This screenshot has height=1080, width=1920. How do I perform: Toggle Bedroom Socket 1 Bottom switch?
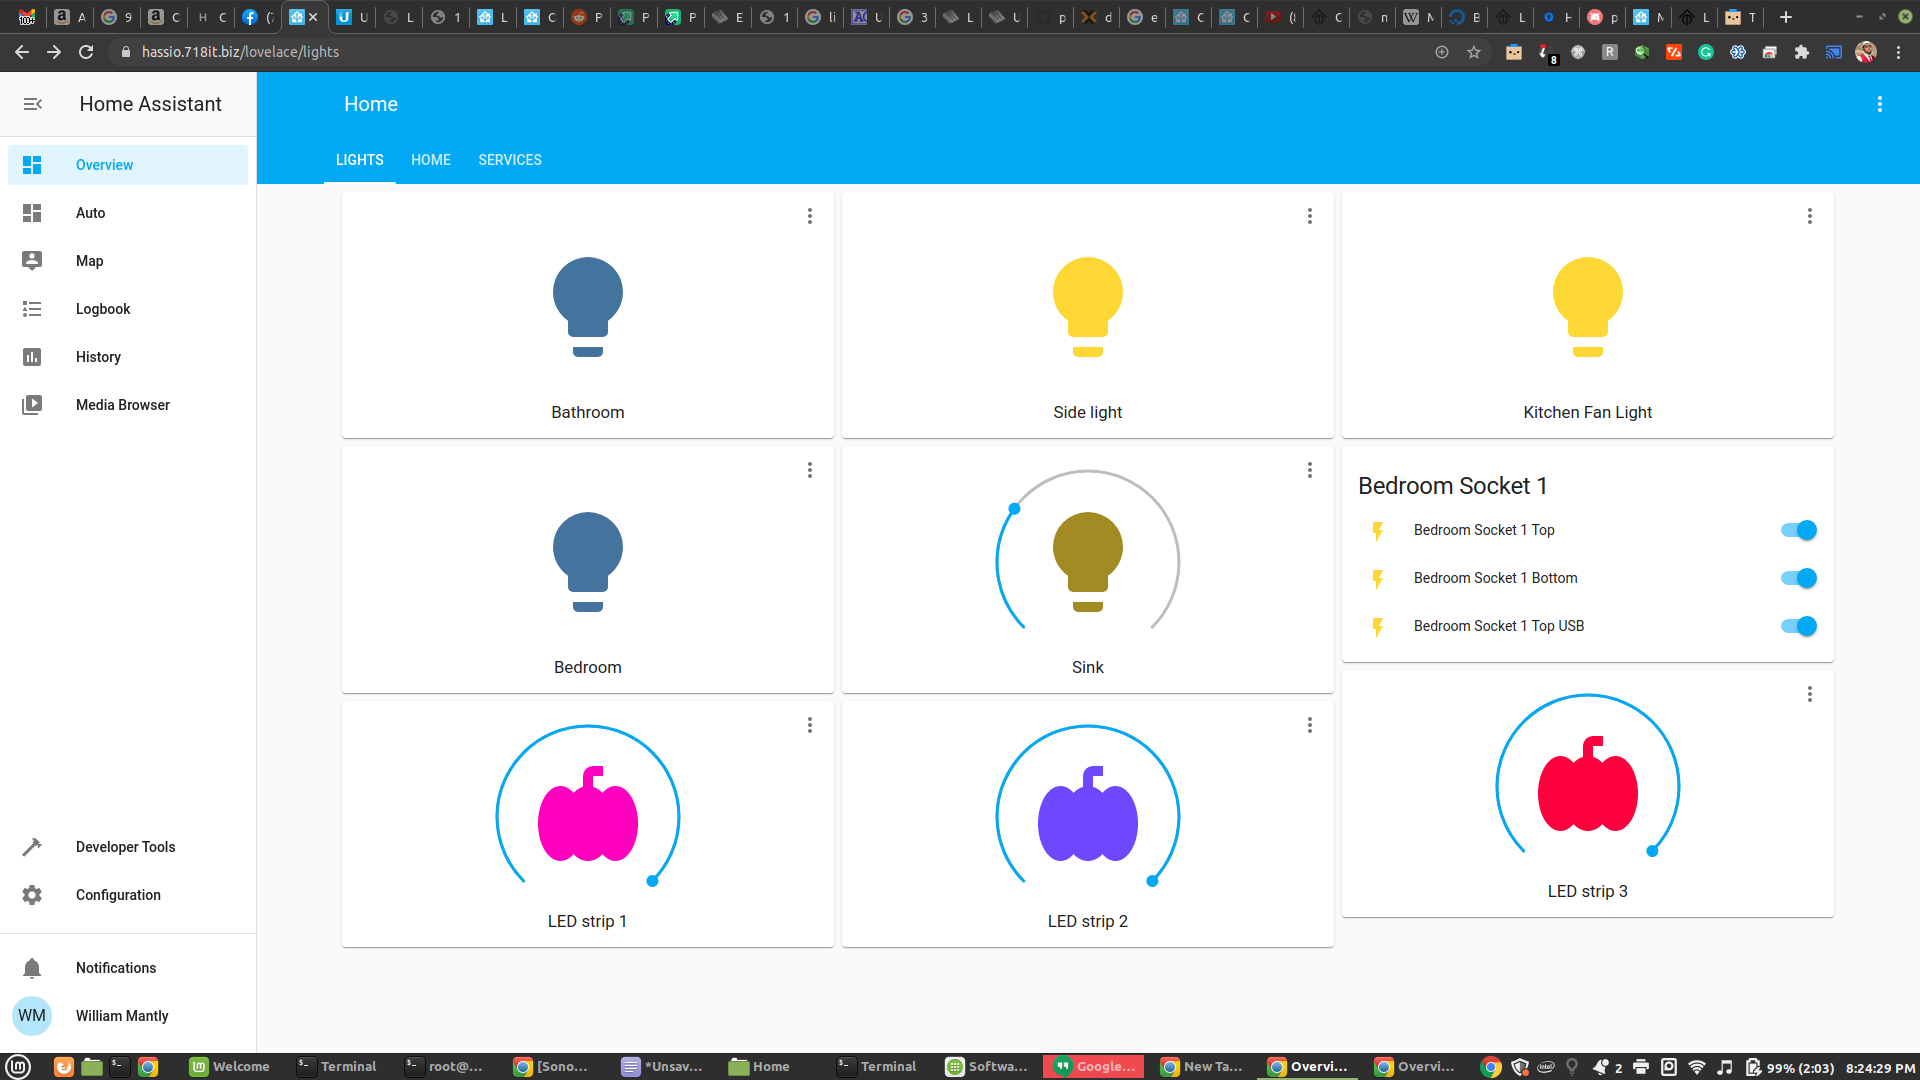pos(1798,578)
